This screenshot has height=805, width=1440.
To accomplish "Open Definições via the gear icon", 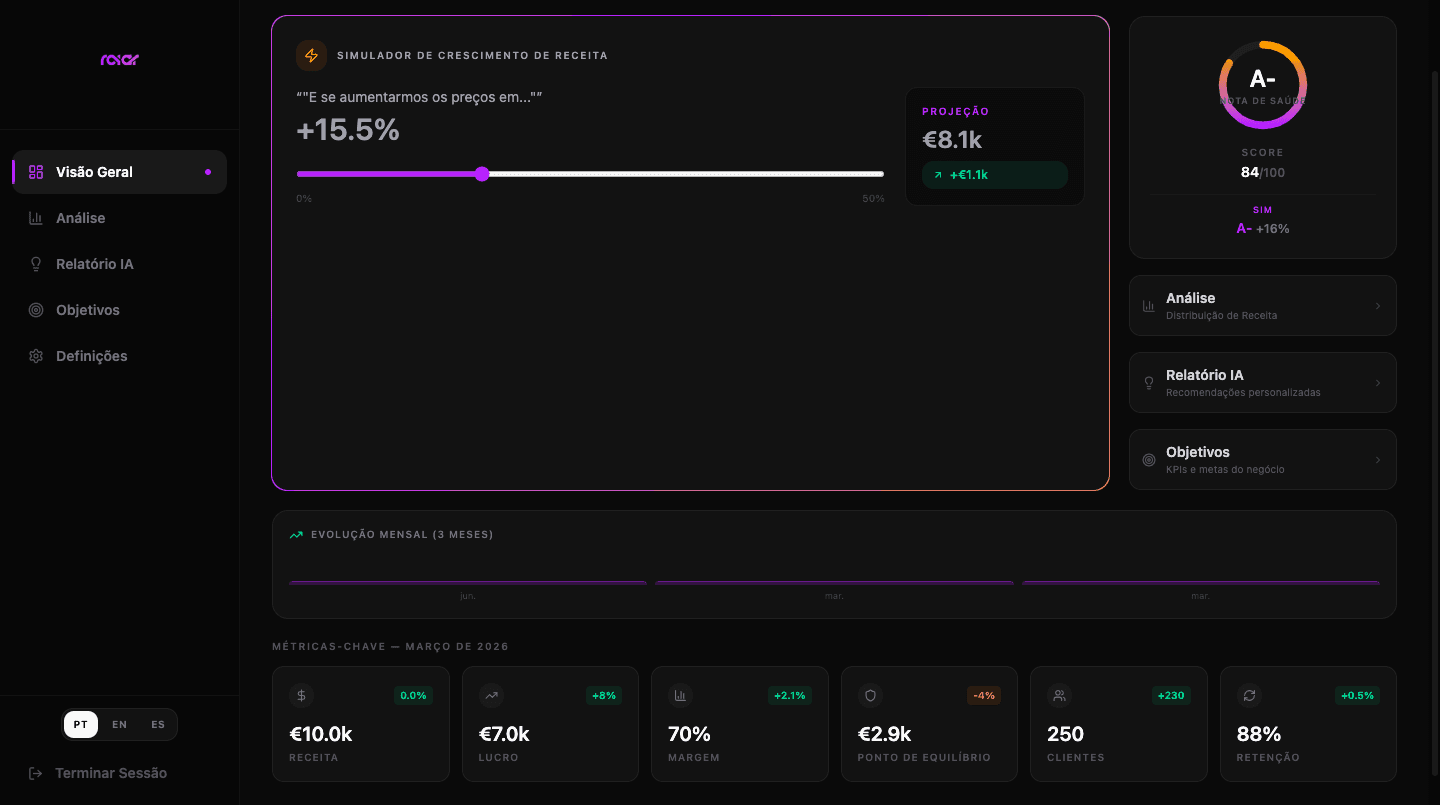I will pyautogui.click(x=35, y=356).
